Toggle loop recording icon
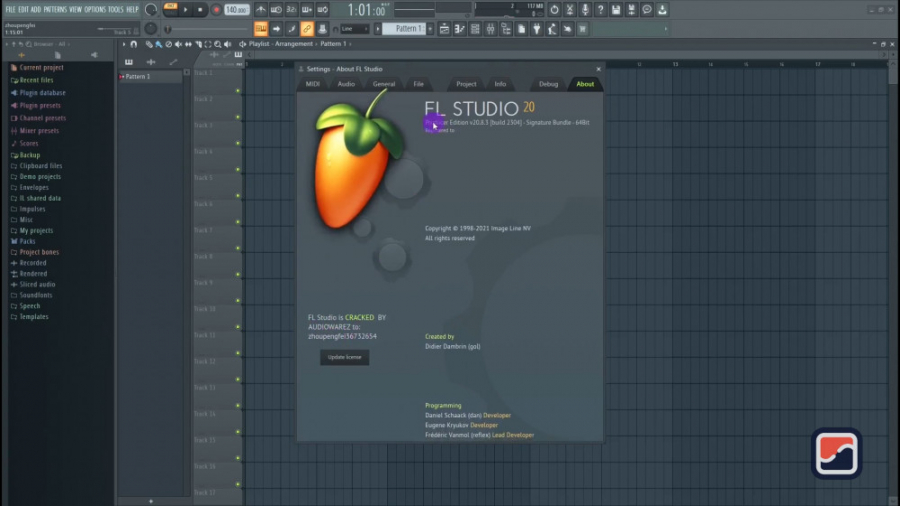Viewport: 900px width, 506px height. (323, 10)
